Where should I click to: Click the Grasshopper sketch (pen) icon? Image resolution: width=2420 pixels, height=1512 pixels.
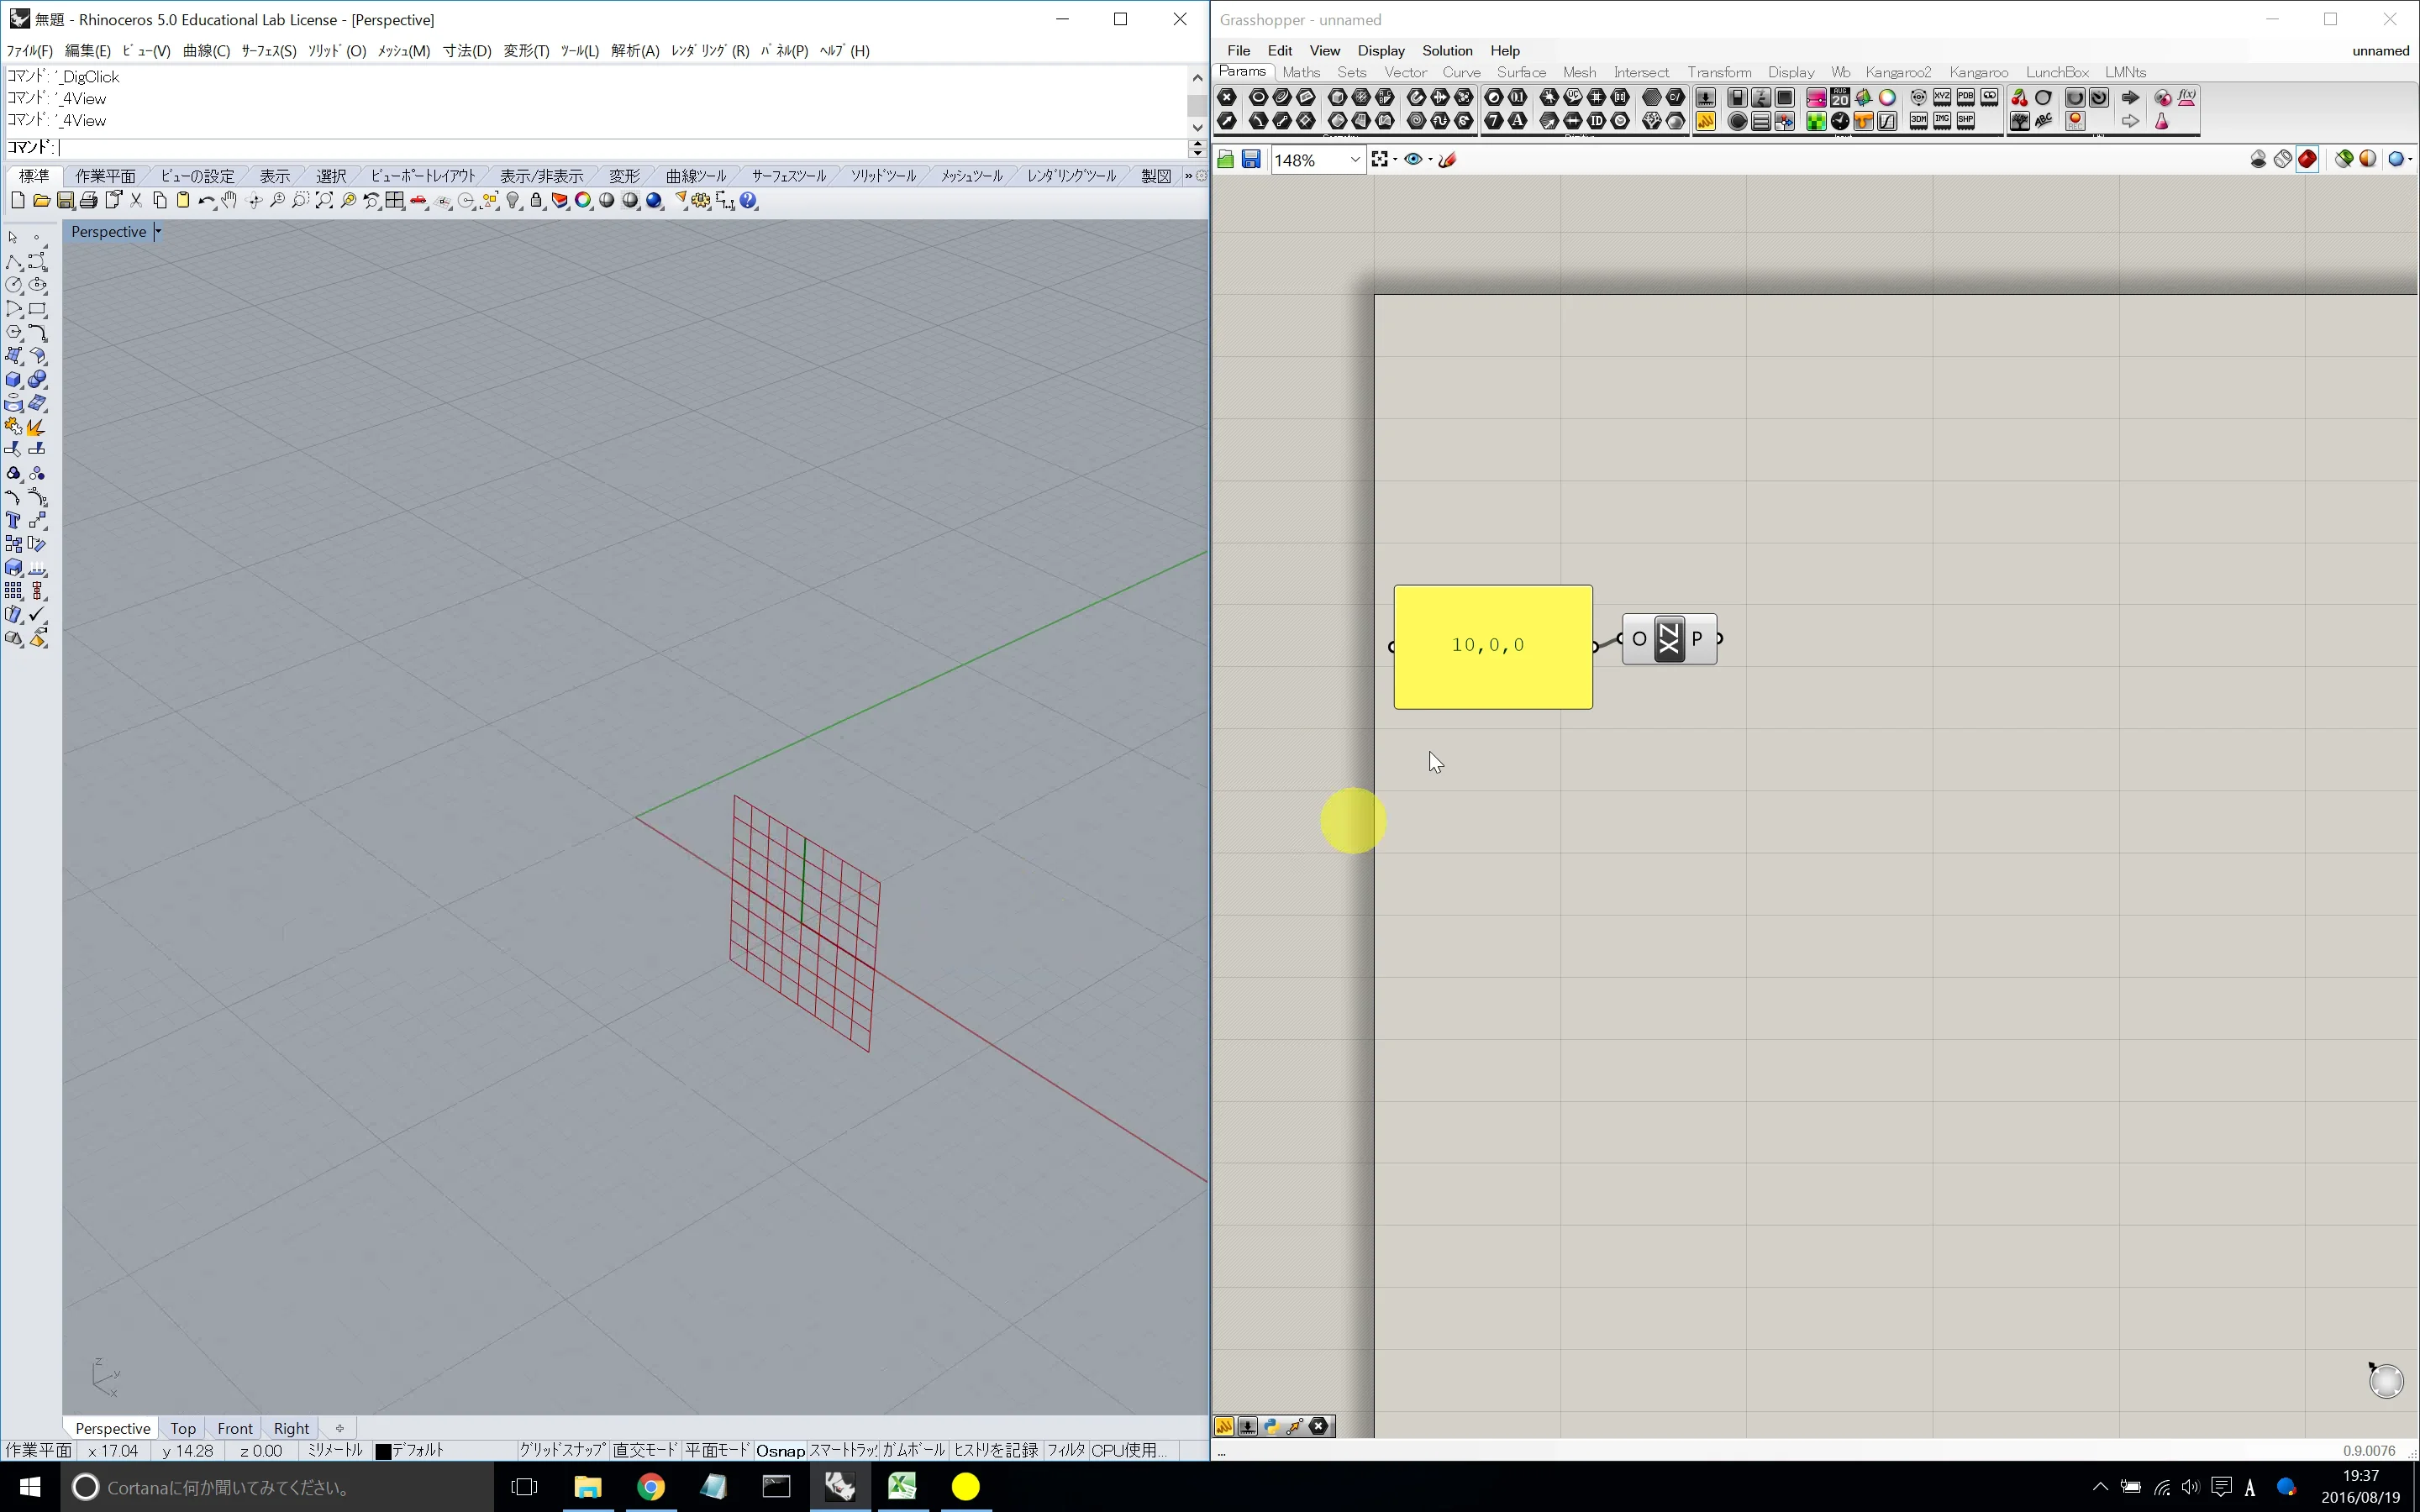tap(1447, 160)
